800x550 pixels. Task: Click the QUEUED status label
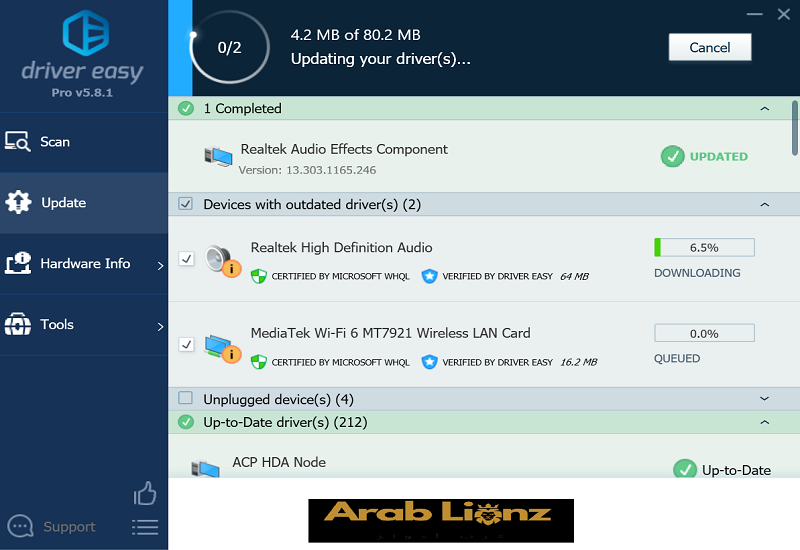677,359
